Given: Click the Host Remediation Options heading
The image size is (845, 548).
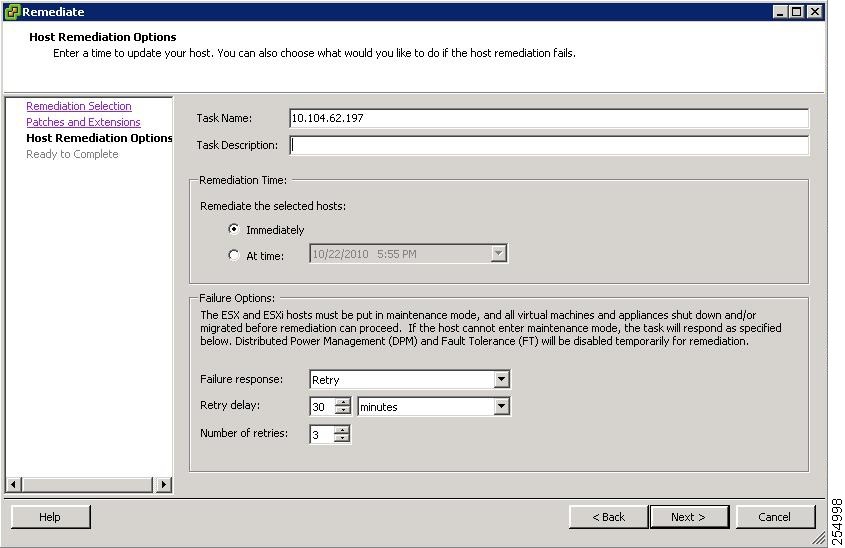Looking at the screenshot, I should coord(102,37).
